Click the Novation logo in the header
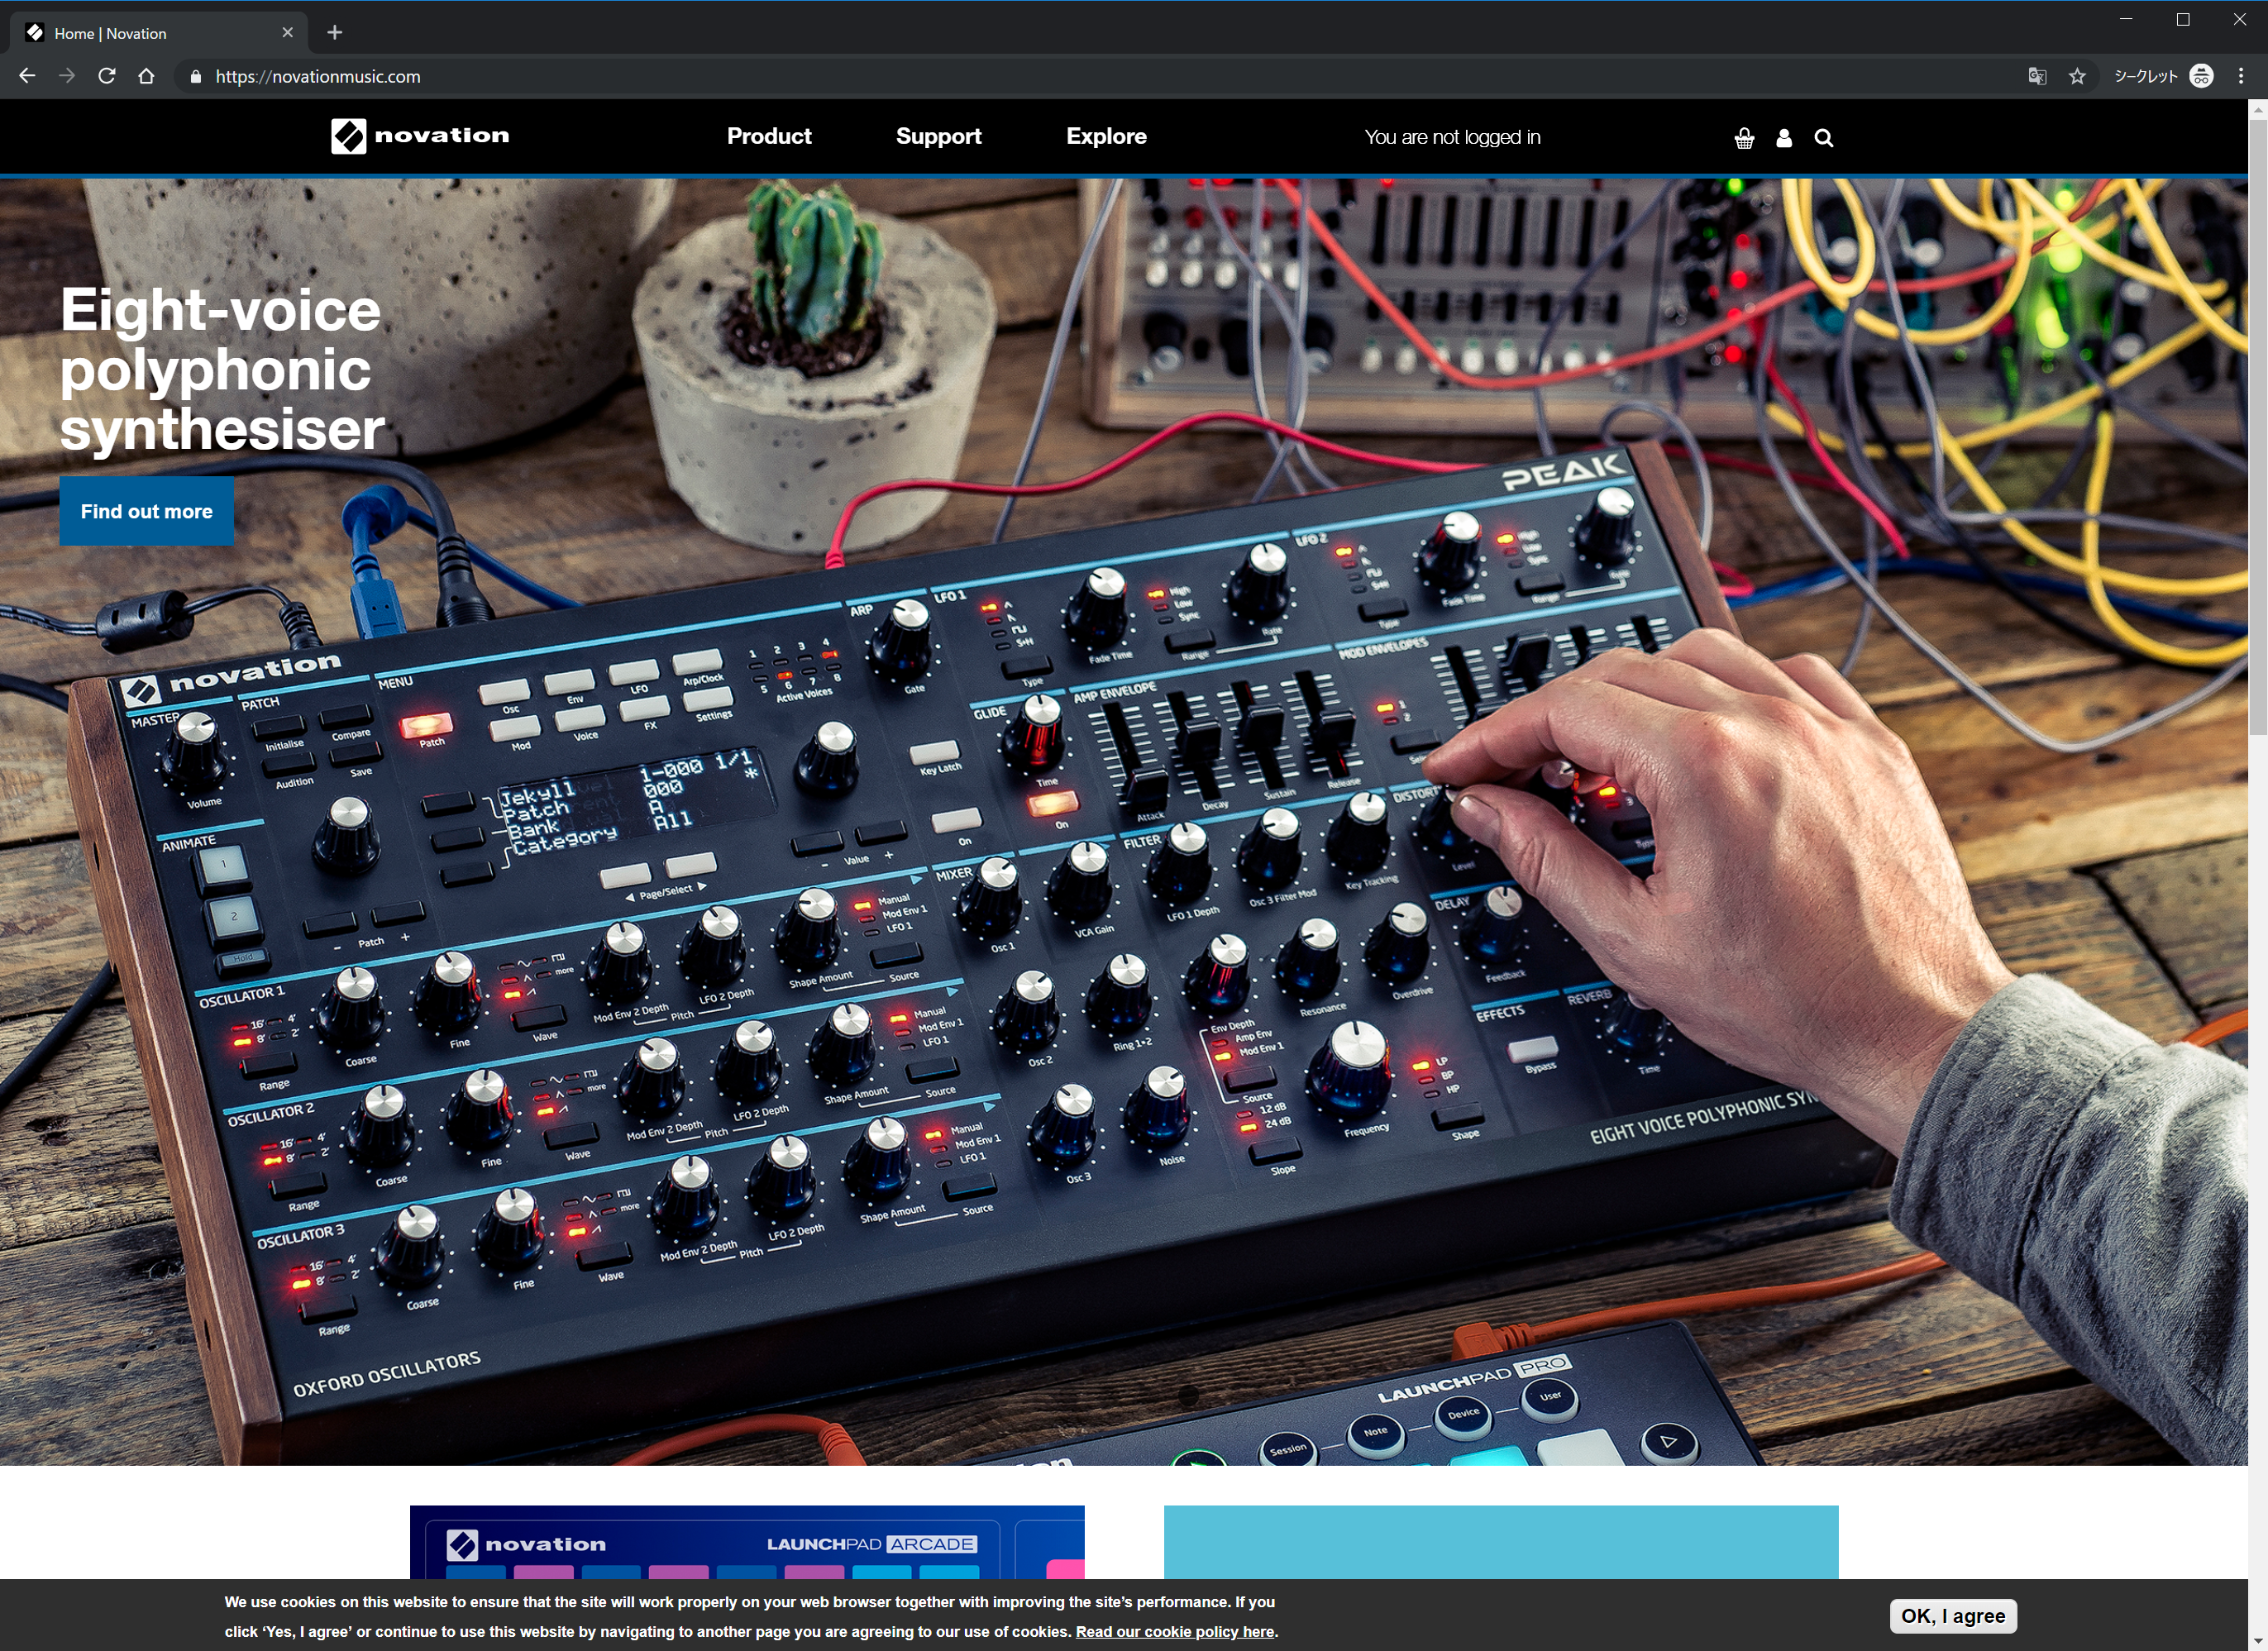 420,136
